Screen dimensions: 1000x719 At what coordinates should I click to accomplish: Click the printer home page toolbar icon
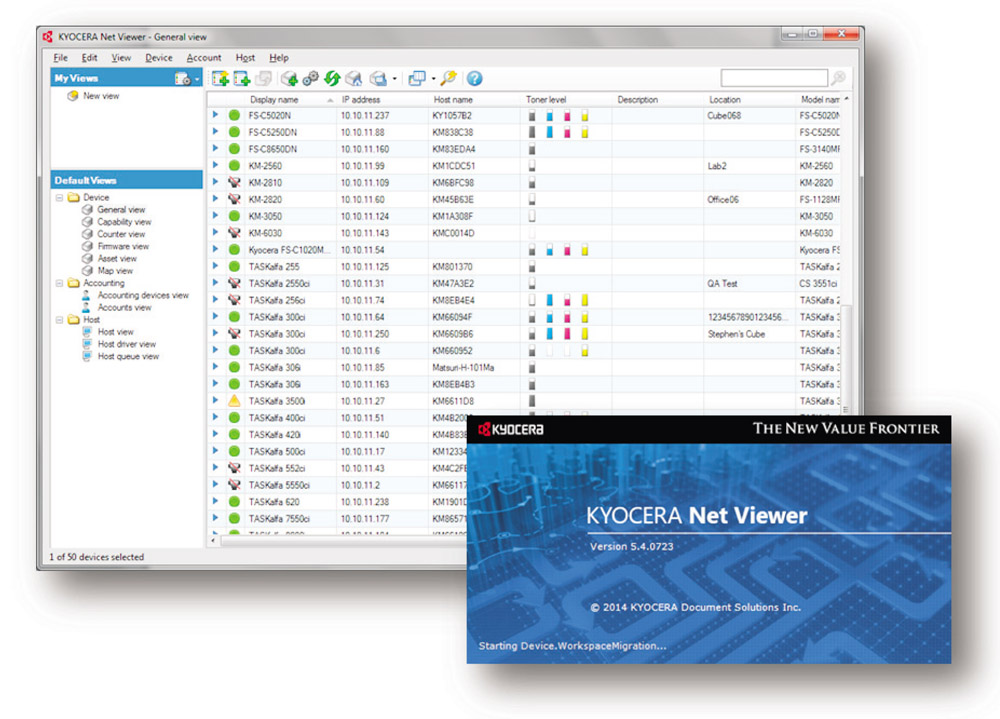(354, 78)
